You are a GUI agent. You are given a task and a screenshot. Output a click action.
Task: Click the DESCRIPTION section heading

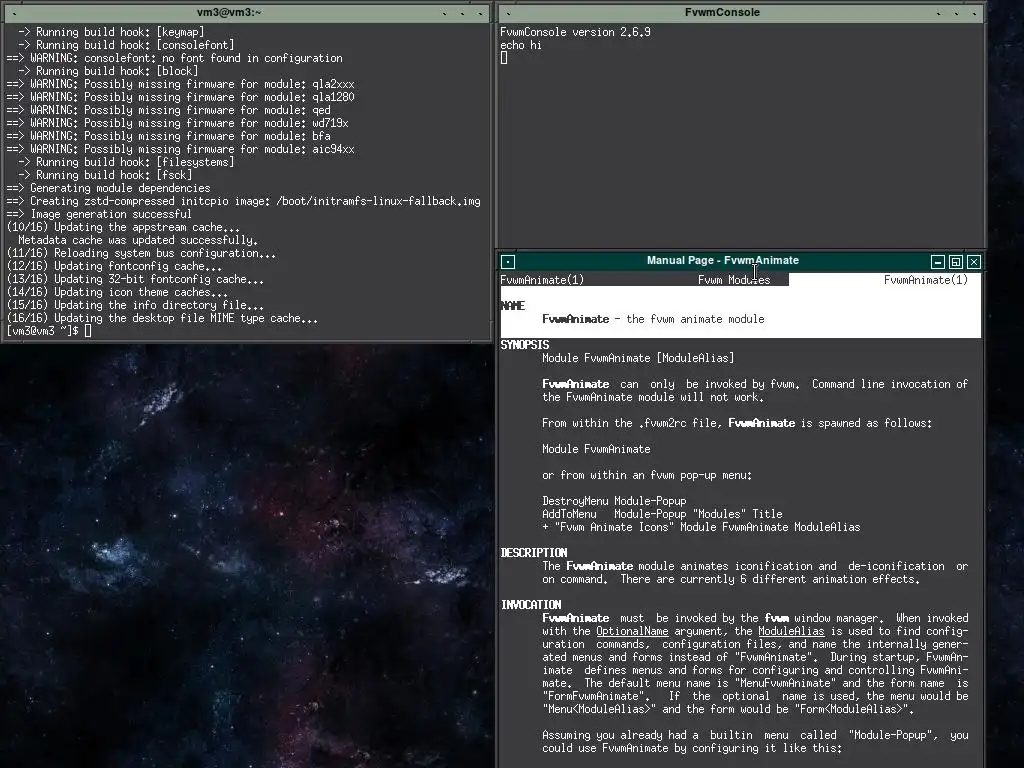534,553
